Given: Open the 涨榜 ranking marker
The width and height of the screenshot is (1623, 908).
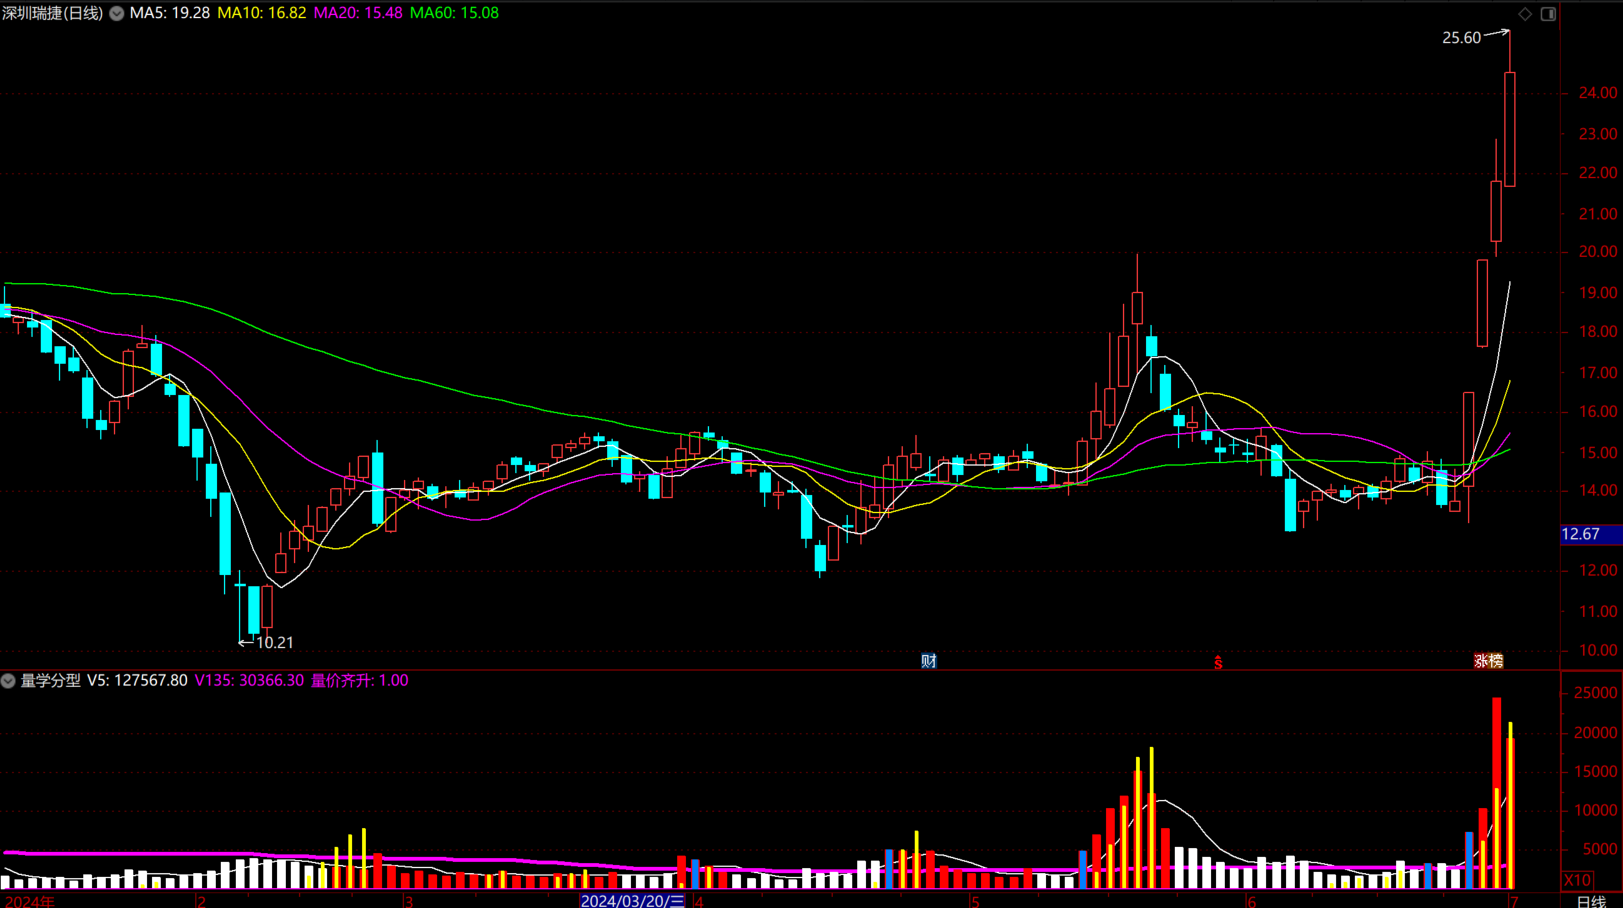Looking at the screenshot, I should 1489,661.
